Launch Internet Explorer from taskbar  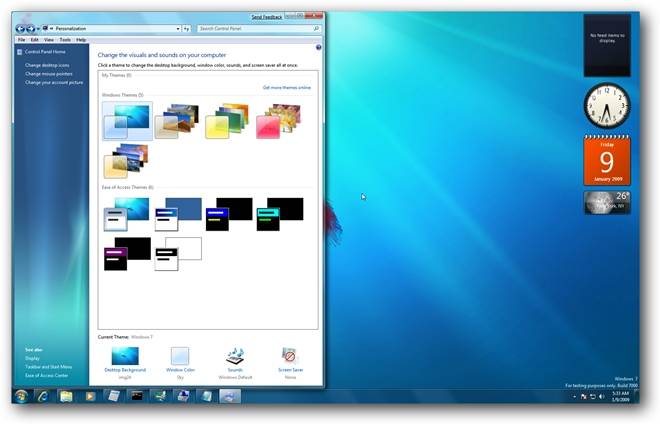(43, 396)
